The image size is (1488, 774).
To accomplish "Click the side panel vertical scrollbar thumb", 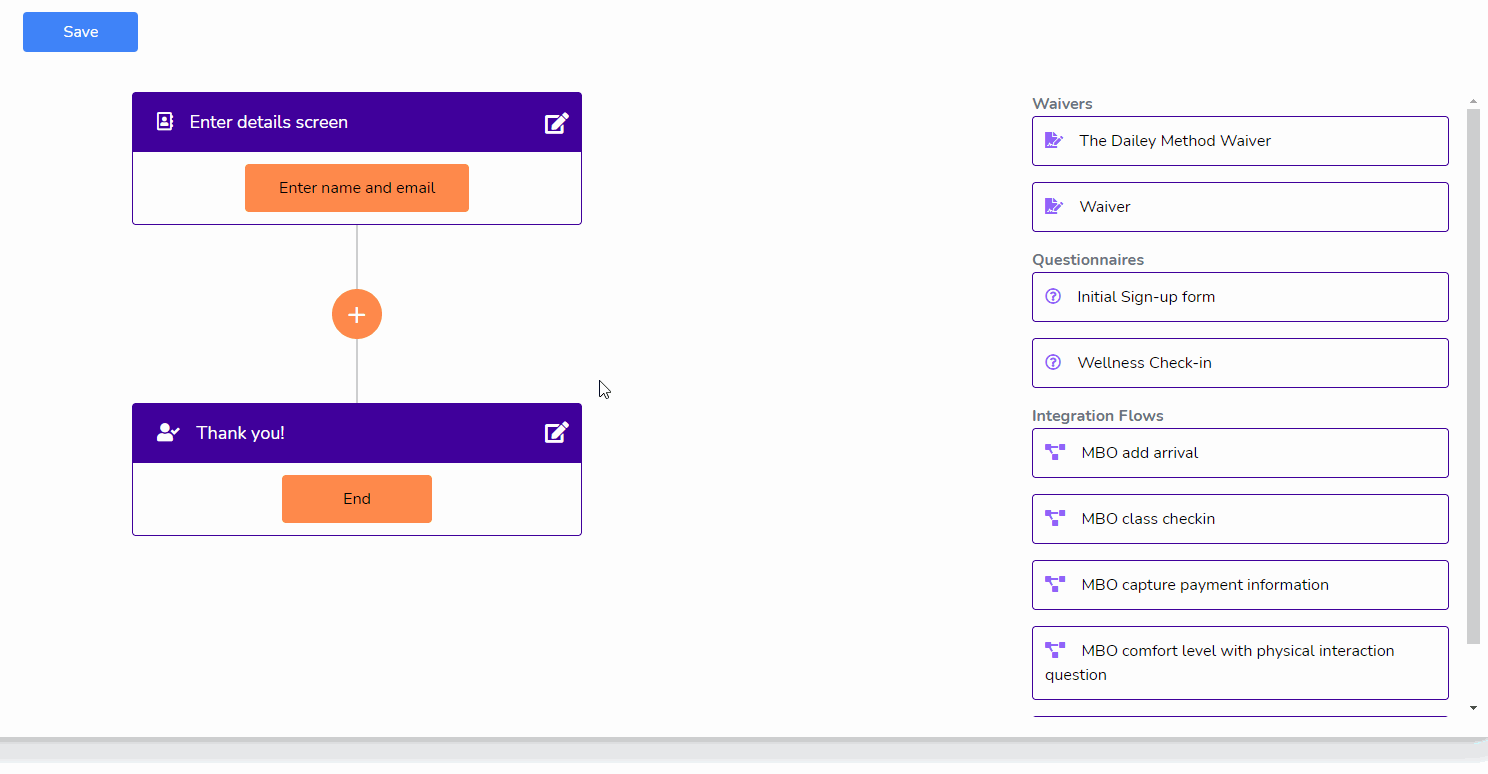I will (x=1473, y=375).
